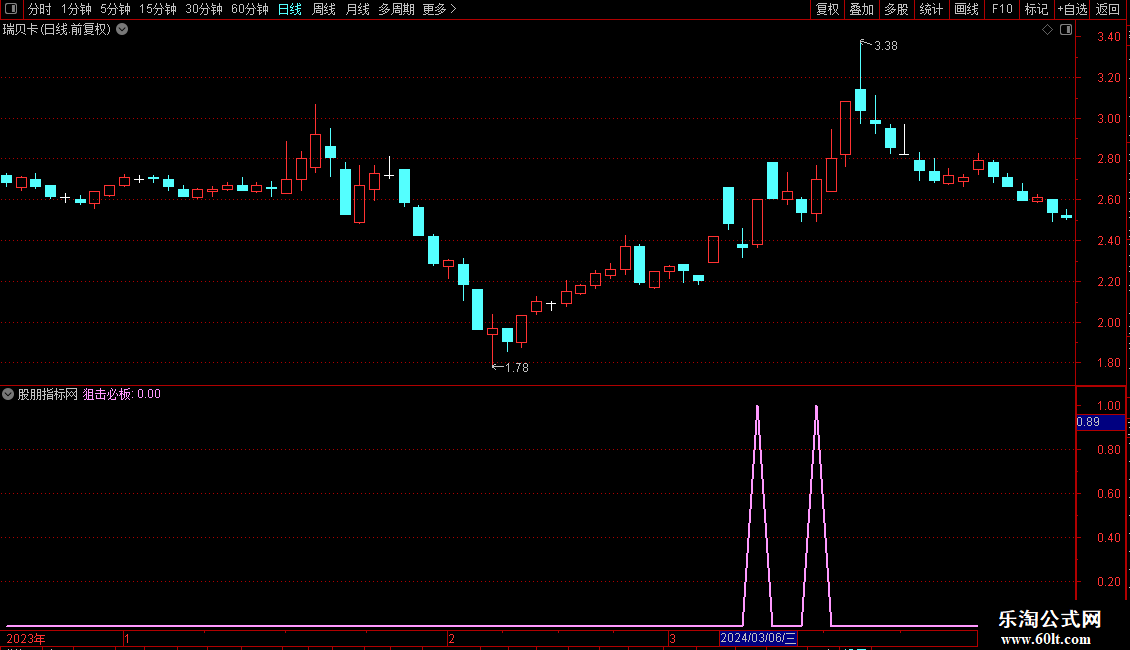
Task: Select the 15分钟 period tab
Action: click(157, 9)
